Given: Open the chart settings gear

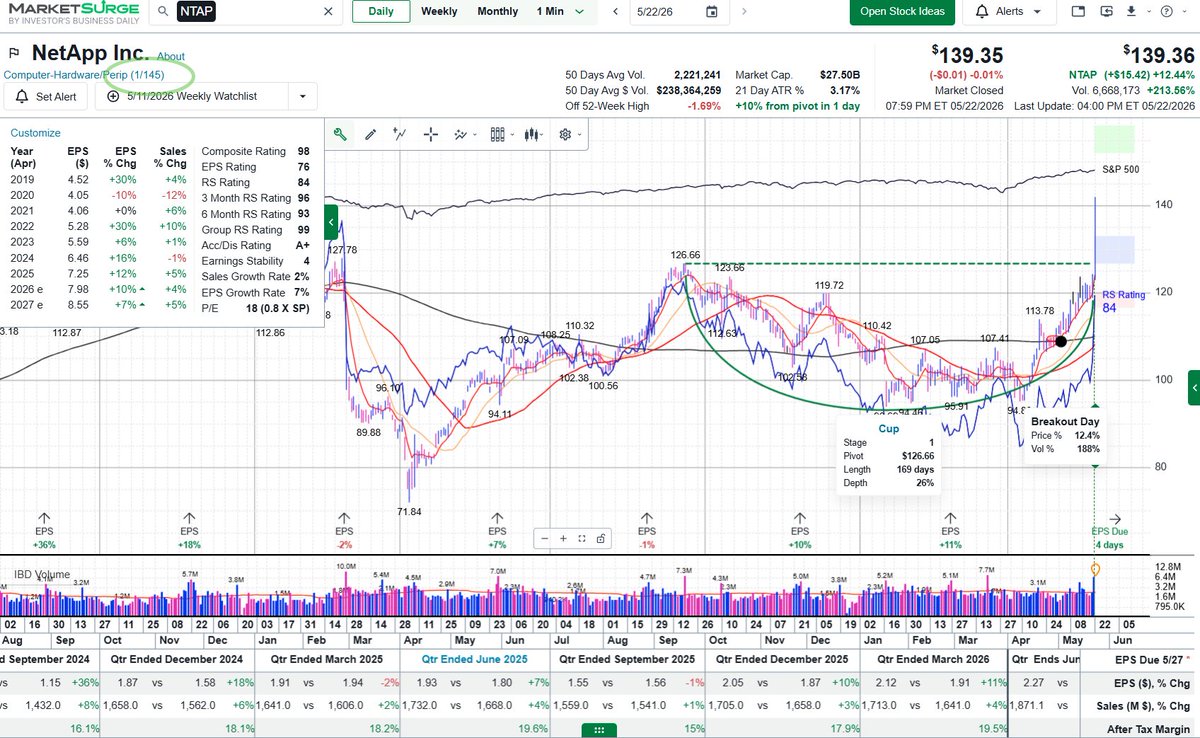Looking at the screenshot, I should 565,134.
